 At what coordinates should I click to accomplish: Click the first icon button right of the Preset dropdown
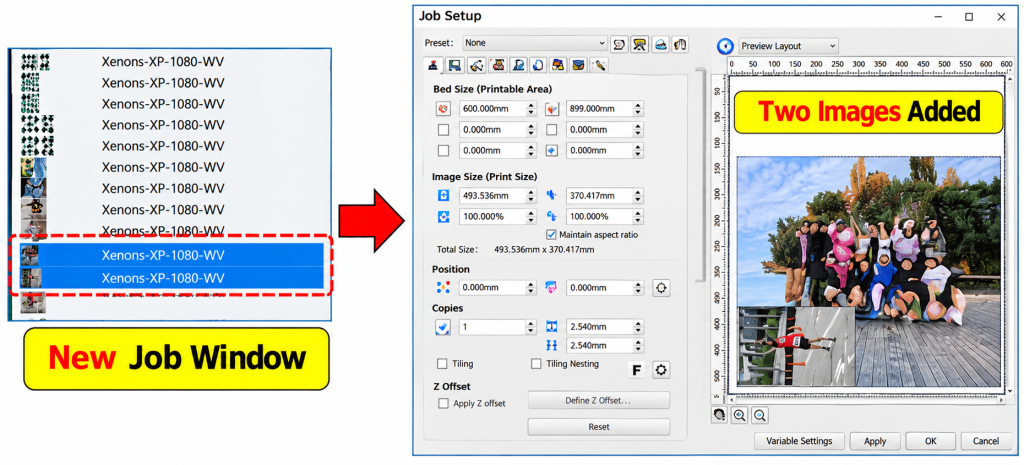[619, 44]
